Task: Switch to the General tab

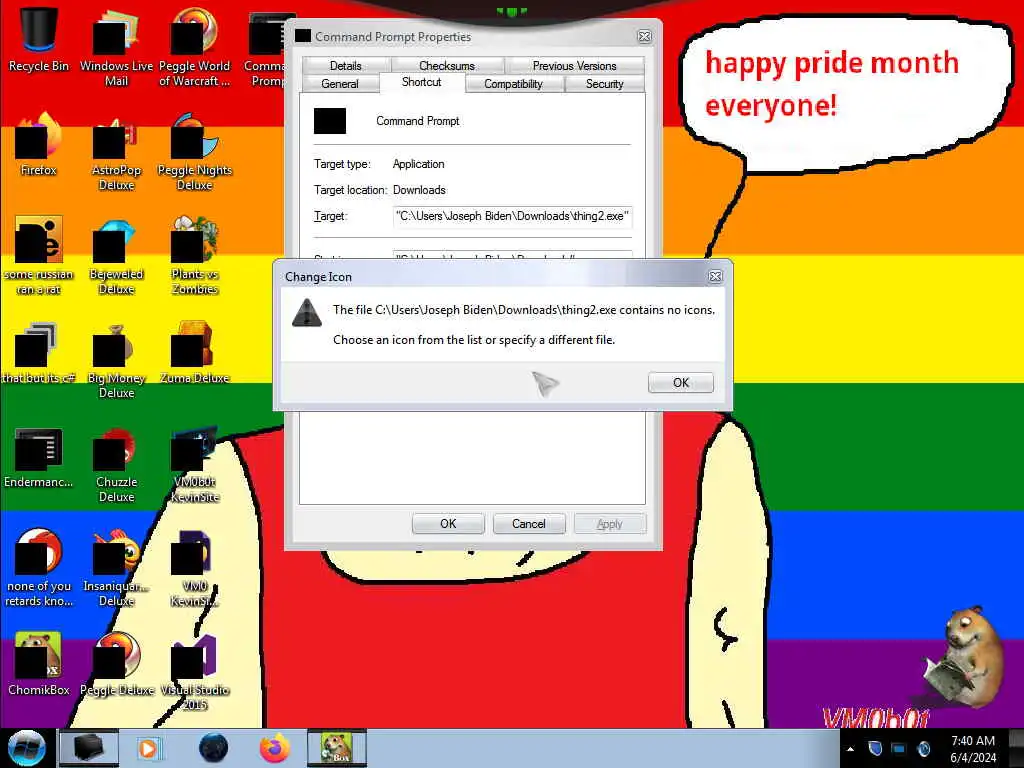Action: coord(340,84)
